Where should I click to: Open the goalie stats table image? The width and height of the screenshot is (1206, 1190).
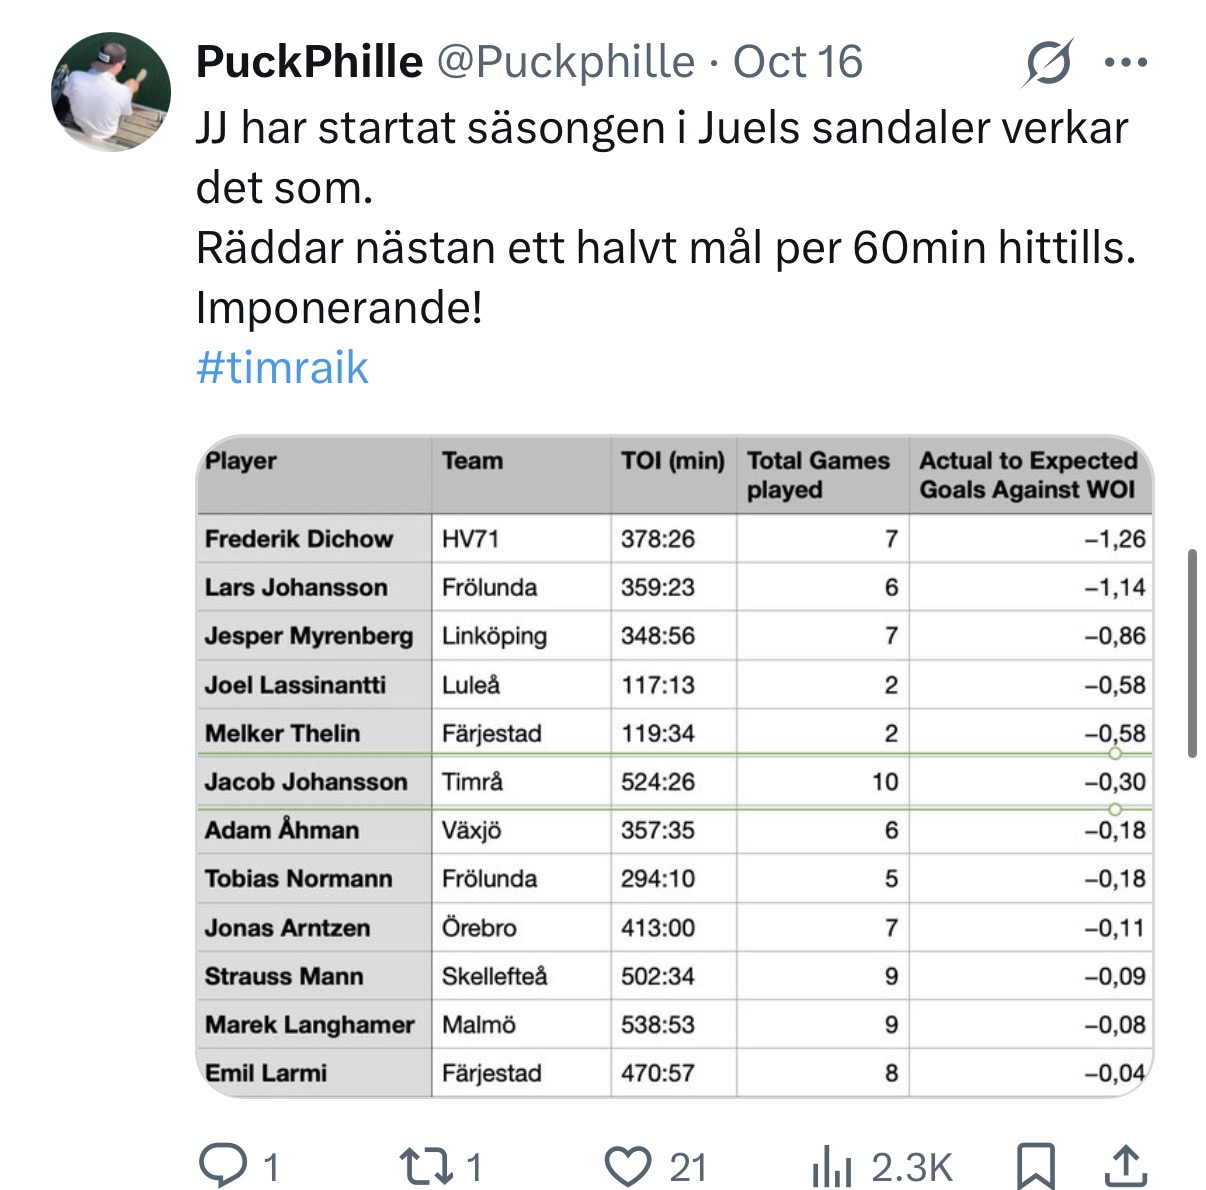pos(675,766)
